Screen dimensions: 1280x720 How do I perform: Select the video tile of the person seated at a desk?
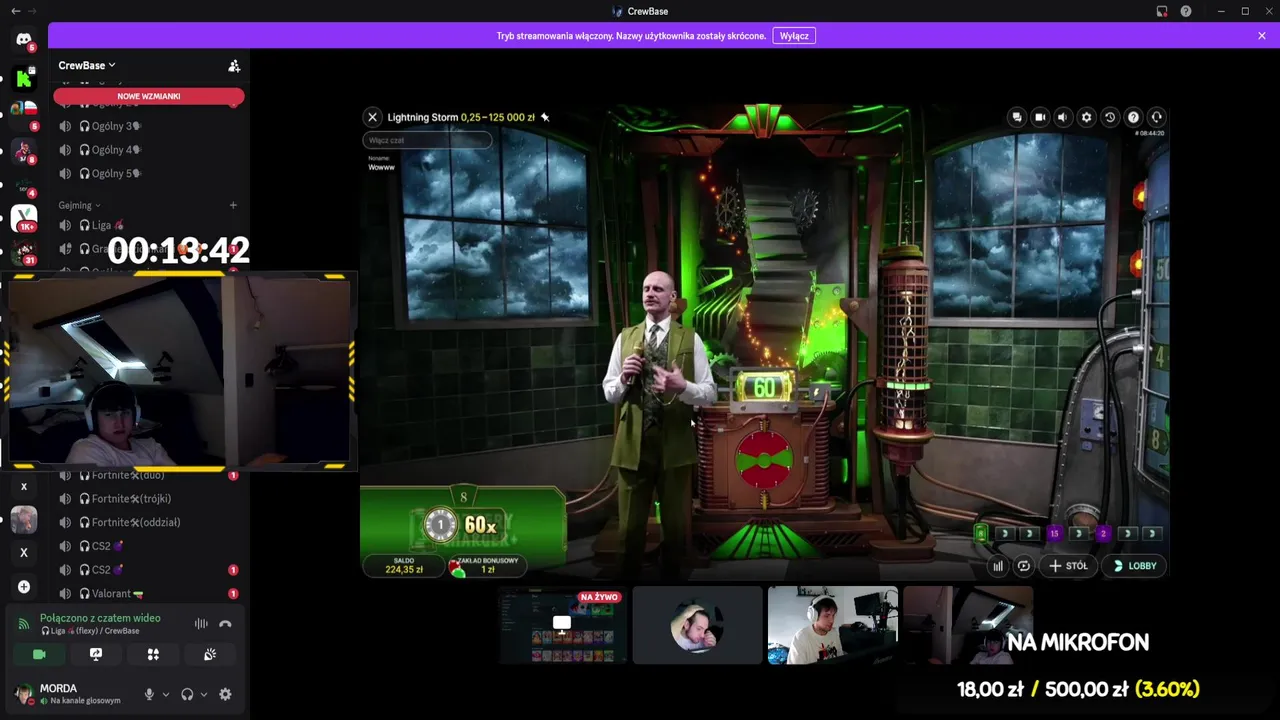click(x=832, y=625)
